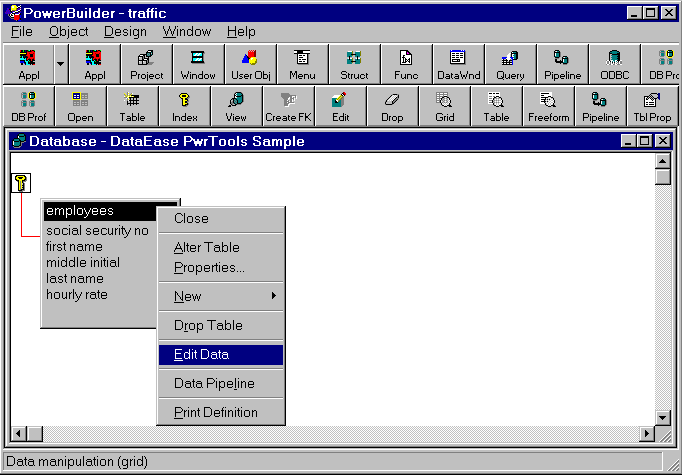Click the primary key icon above employees table
The image size is (682, 475).
pyautogui.click(x=21, y=182)
